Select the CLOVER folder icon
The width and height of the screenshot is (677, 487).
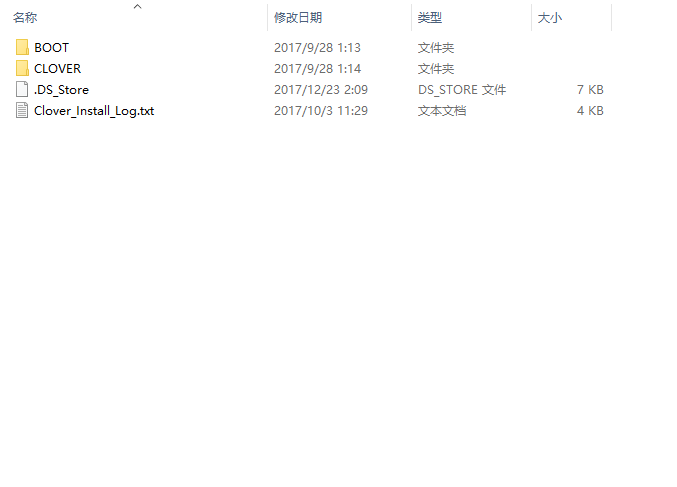click(22, 68)
